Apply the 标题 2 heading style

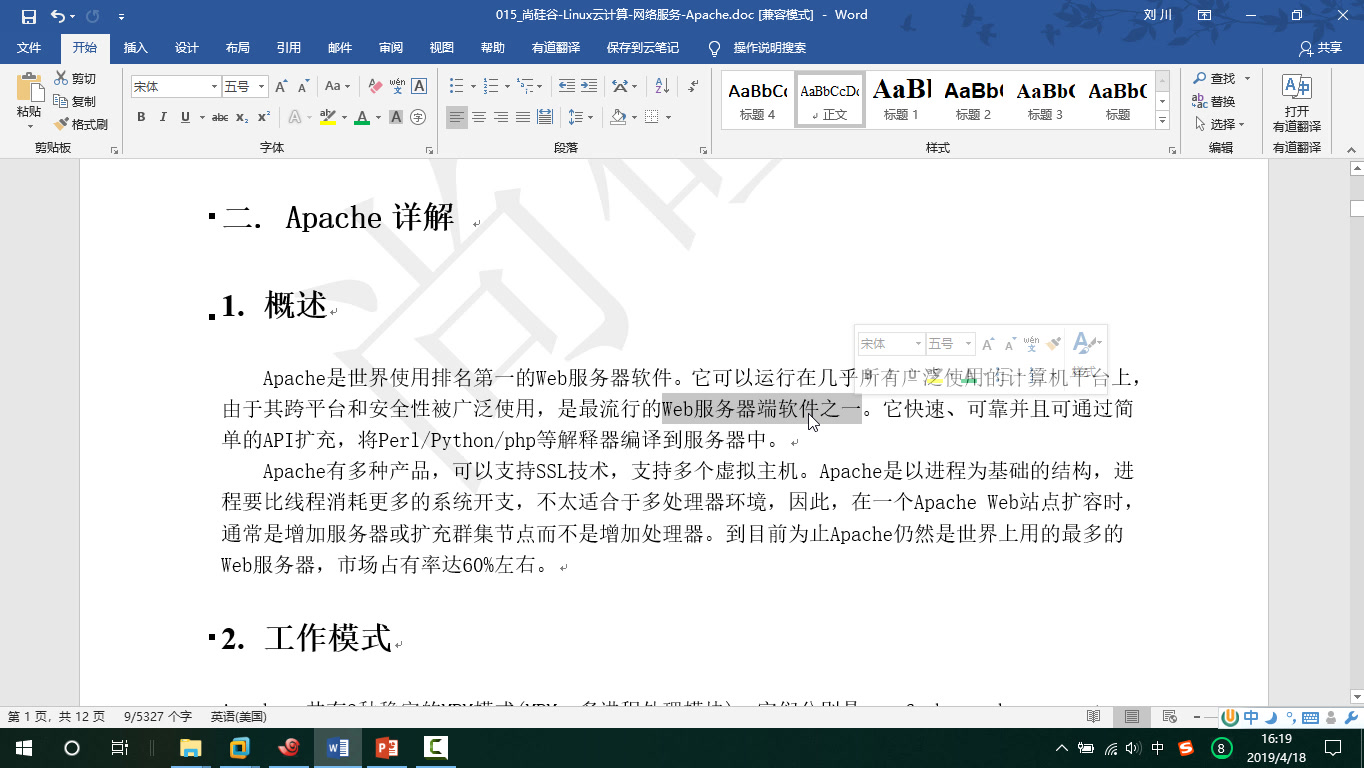pyautogui.click(x=973, y=99)
